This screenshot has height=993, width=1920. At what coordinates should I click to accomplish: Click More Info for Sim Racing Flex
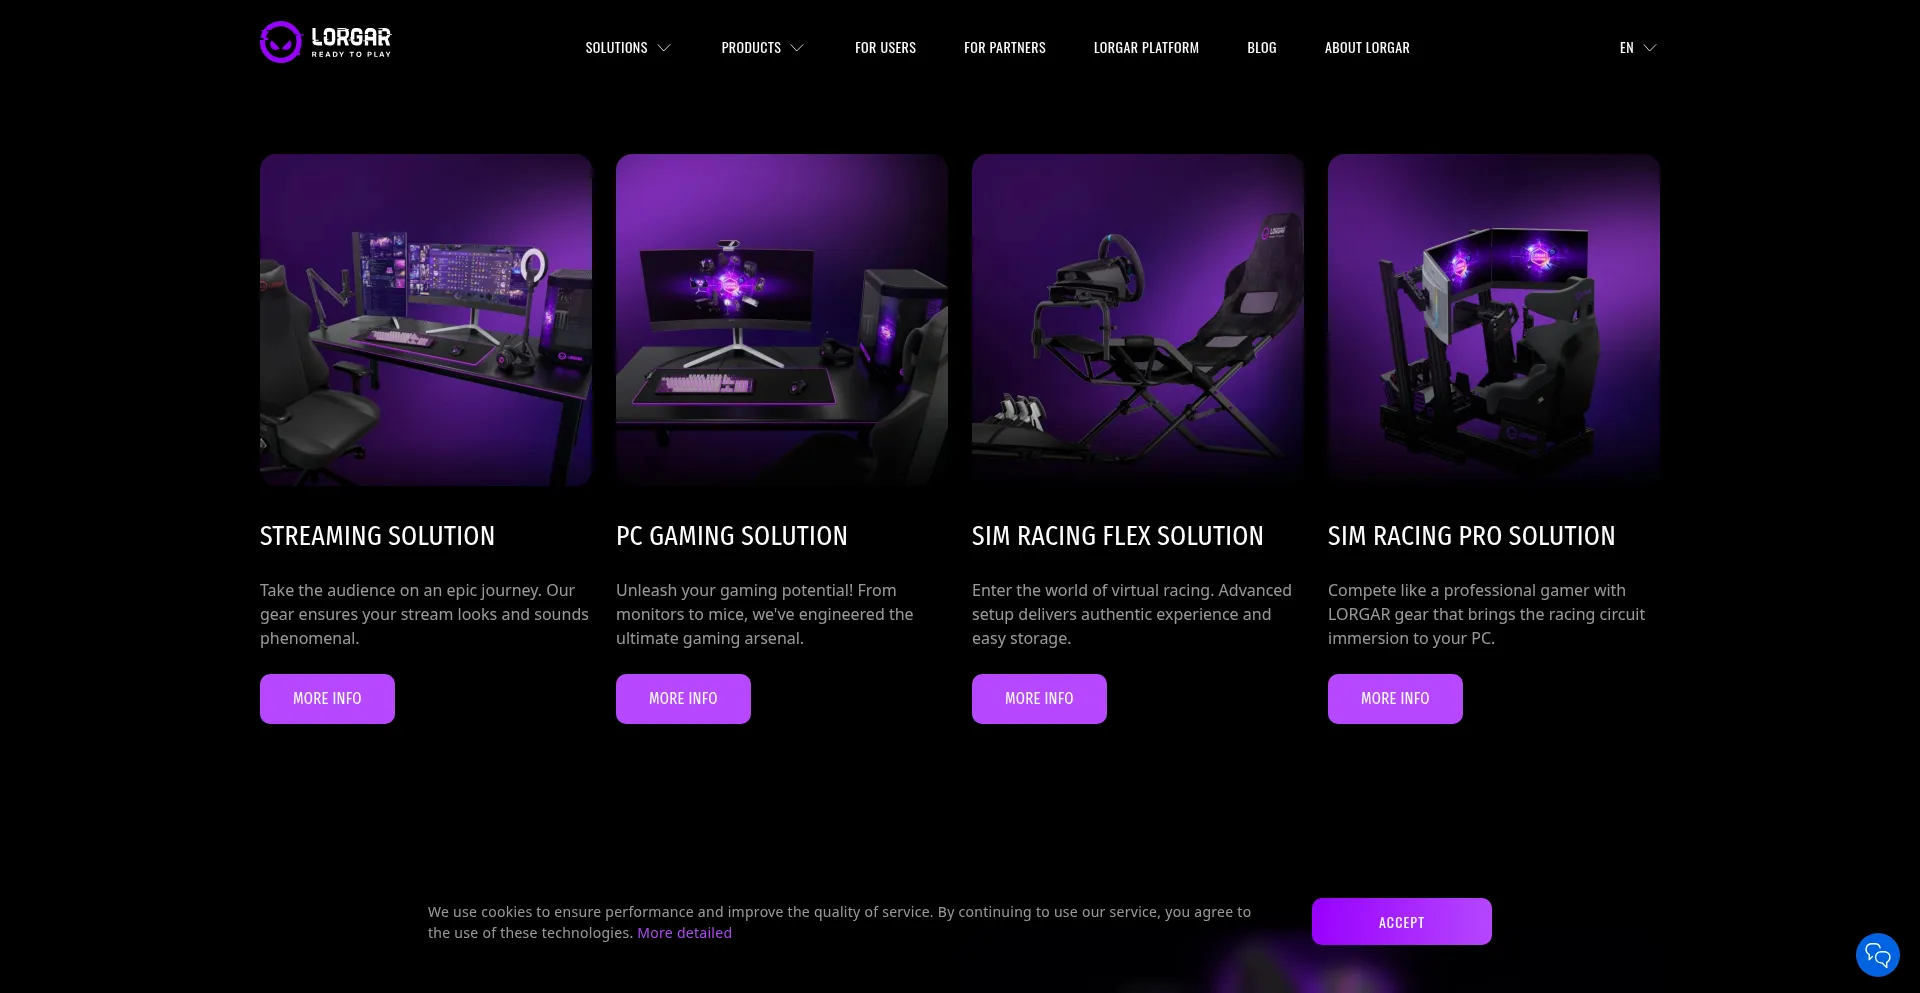click(1039, 699)
